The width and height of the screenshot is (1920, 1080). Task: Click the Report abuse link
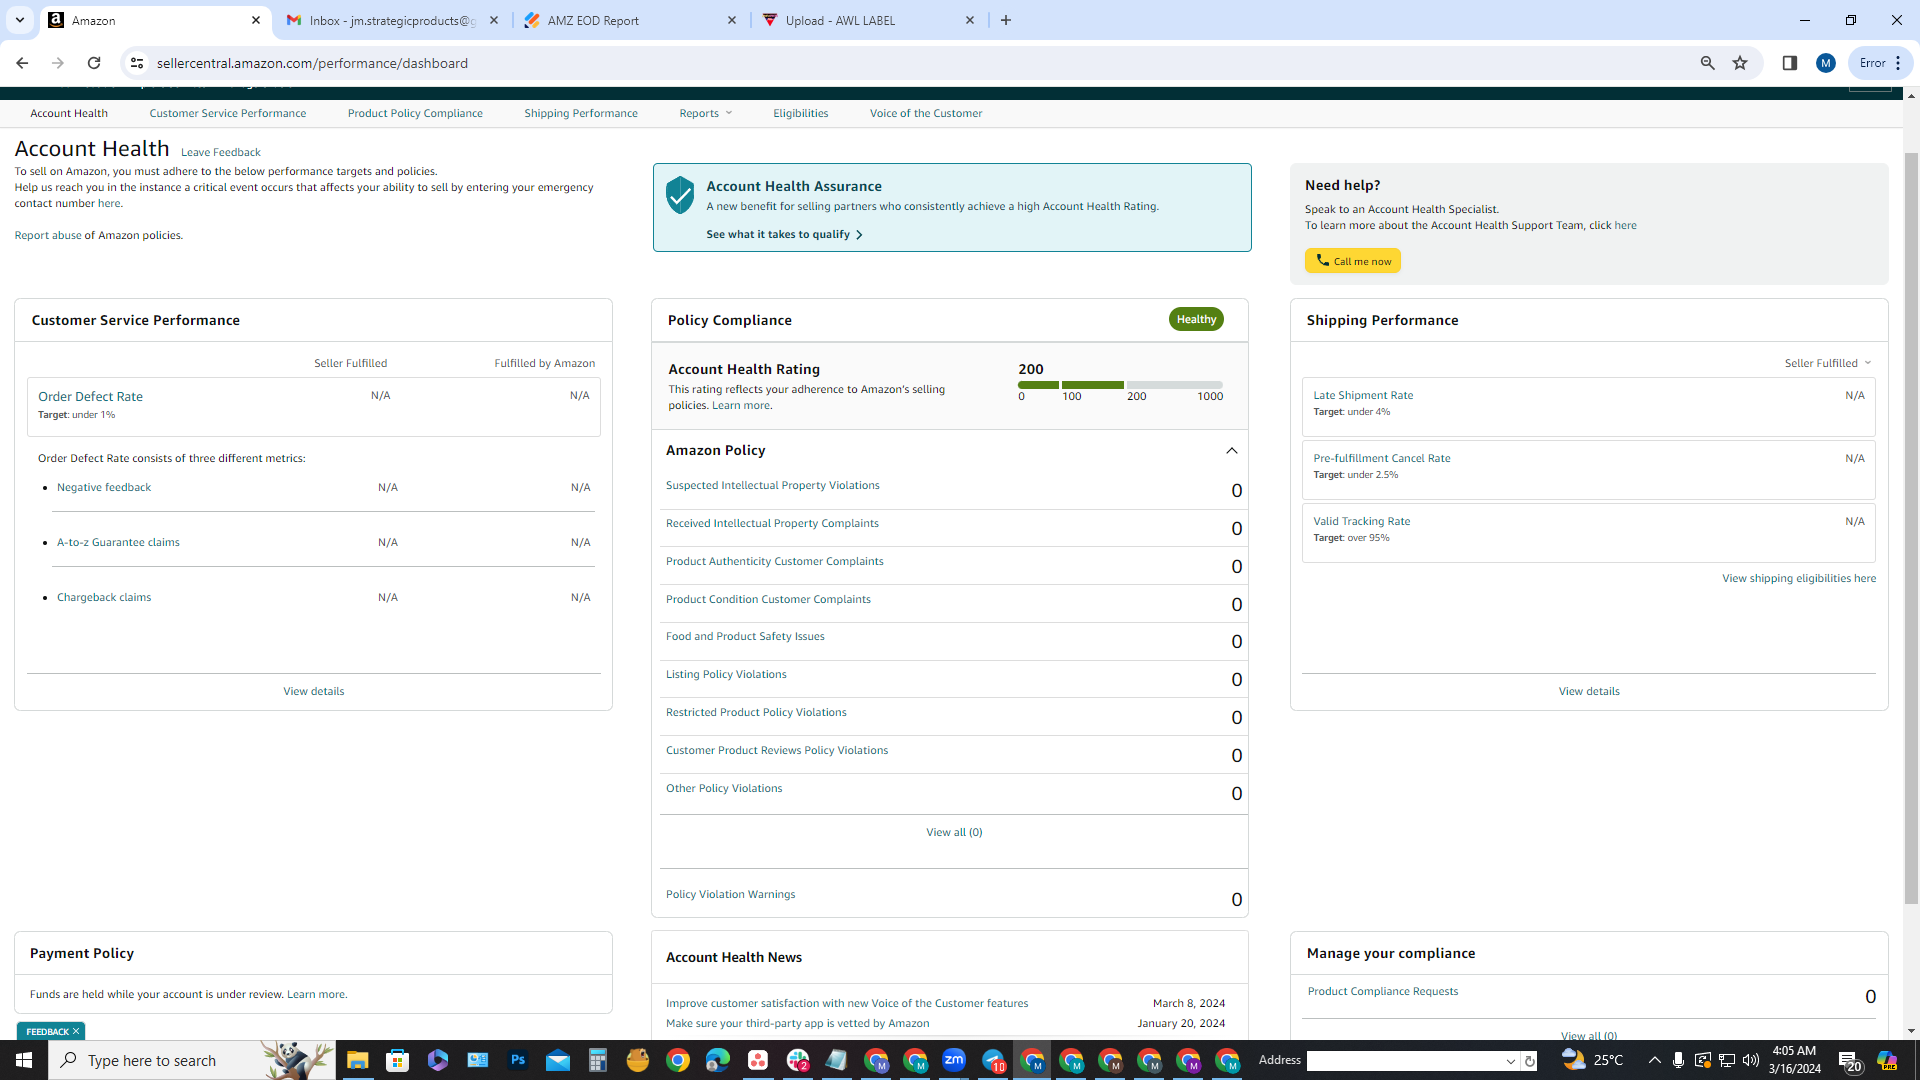tap(48, 235)
